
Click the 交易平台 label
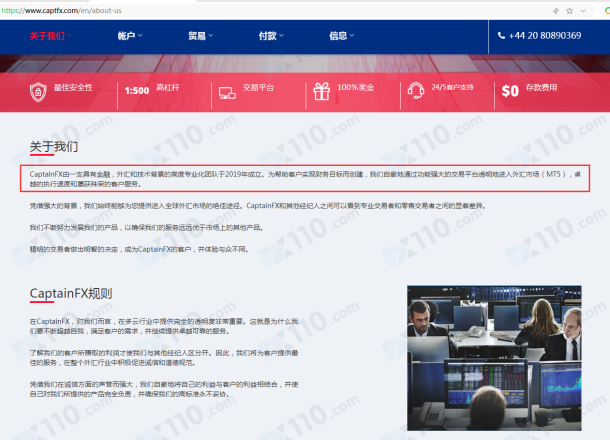[258, 88]
